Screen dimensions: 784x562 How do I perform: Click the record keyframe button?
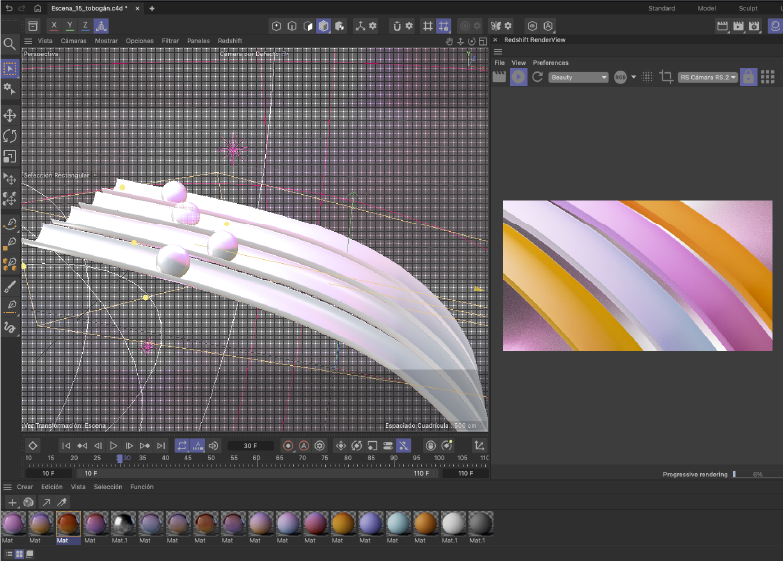288,446
